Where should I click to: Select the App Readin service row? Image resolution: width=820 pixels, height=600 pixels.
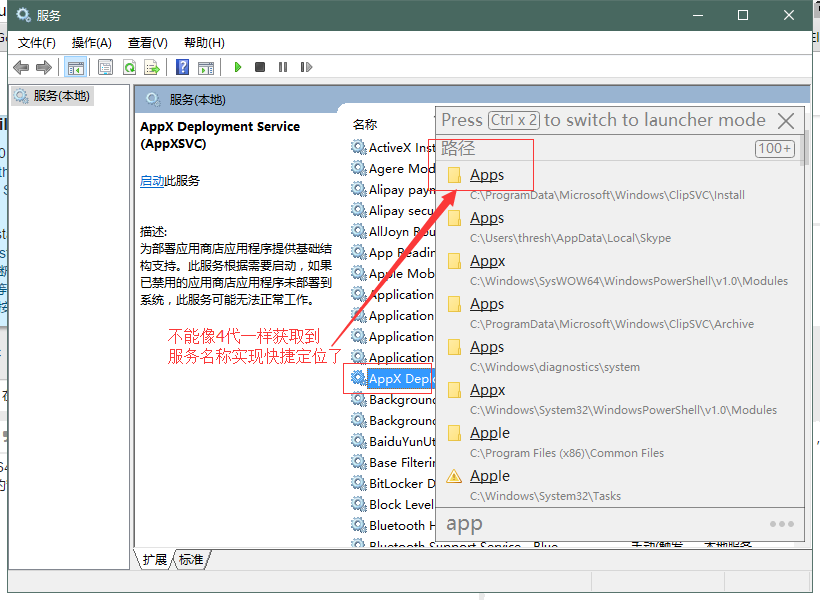(393, 253)
